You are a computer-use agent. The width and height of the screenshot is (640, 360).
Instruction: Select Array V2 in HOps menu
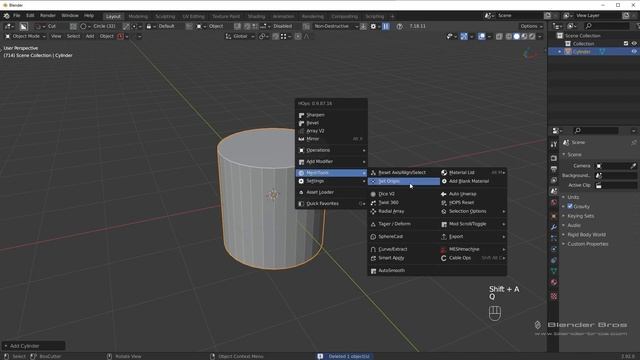coord(331,131)
